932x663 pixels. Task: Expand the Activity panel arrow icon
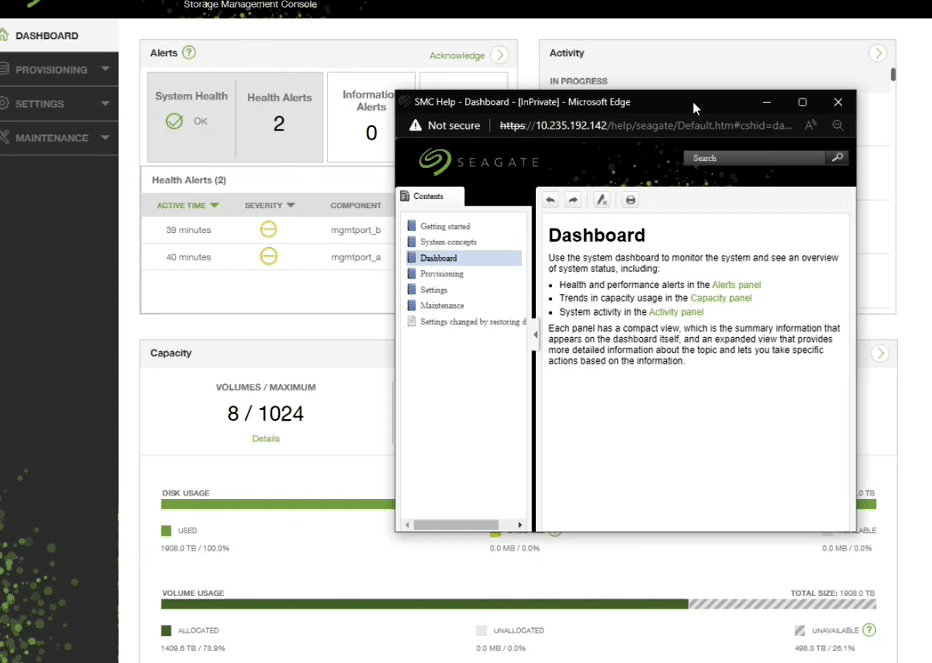pos(877,53)
